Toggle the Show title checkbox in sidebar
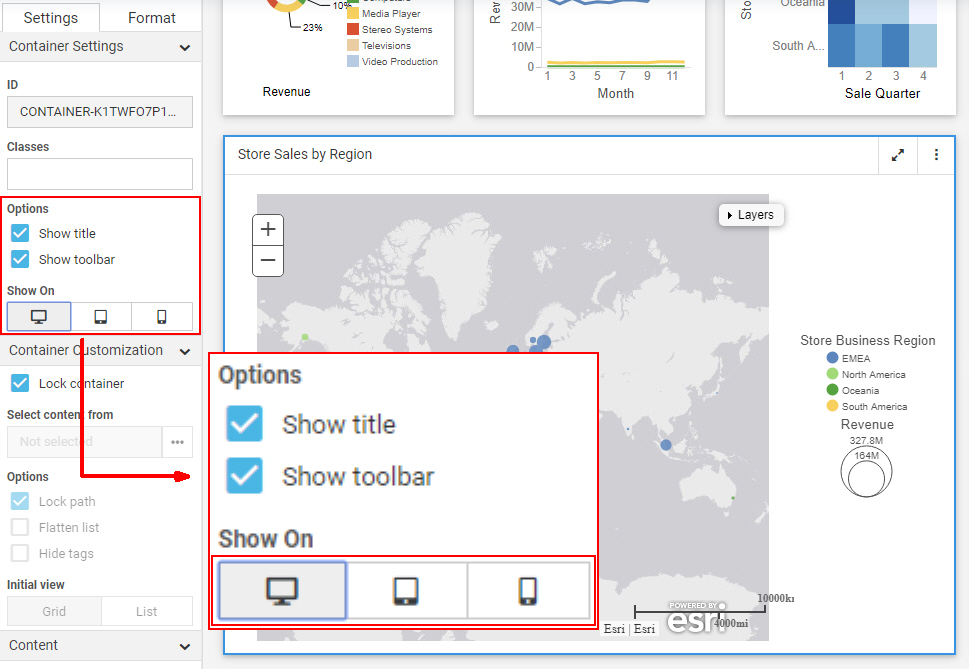This screenshot has height=669, width=969. pos(20,233)
